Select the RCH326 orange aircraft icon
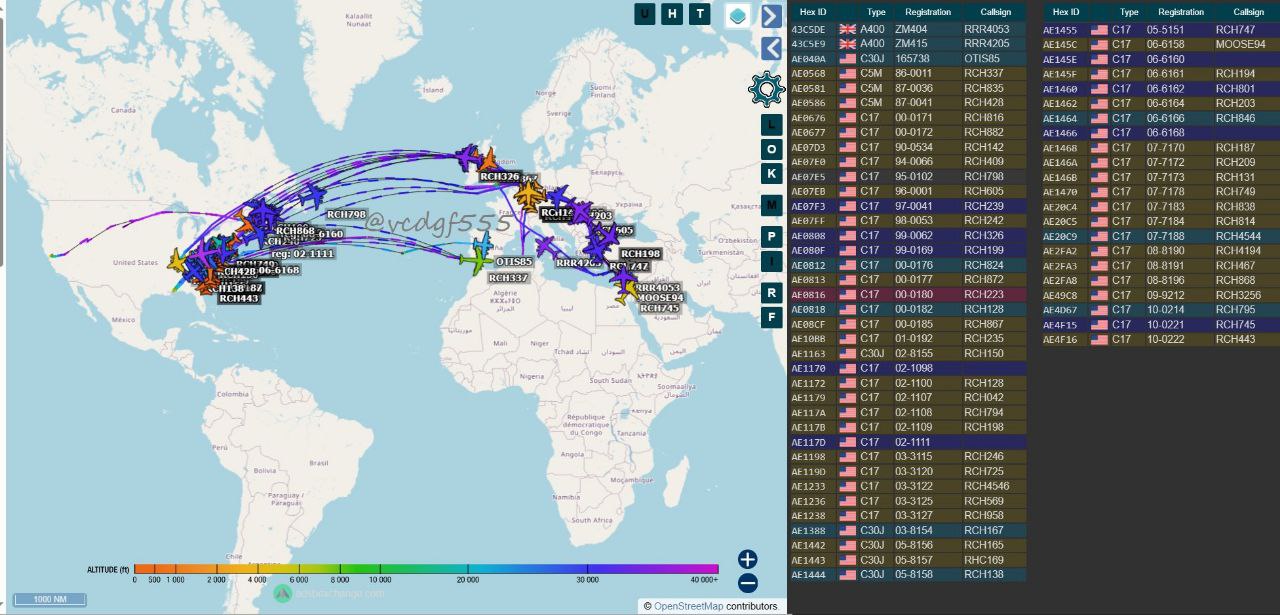The image size is (1280, 615). [x=487, y=160]
